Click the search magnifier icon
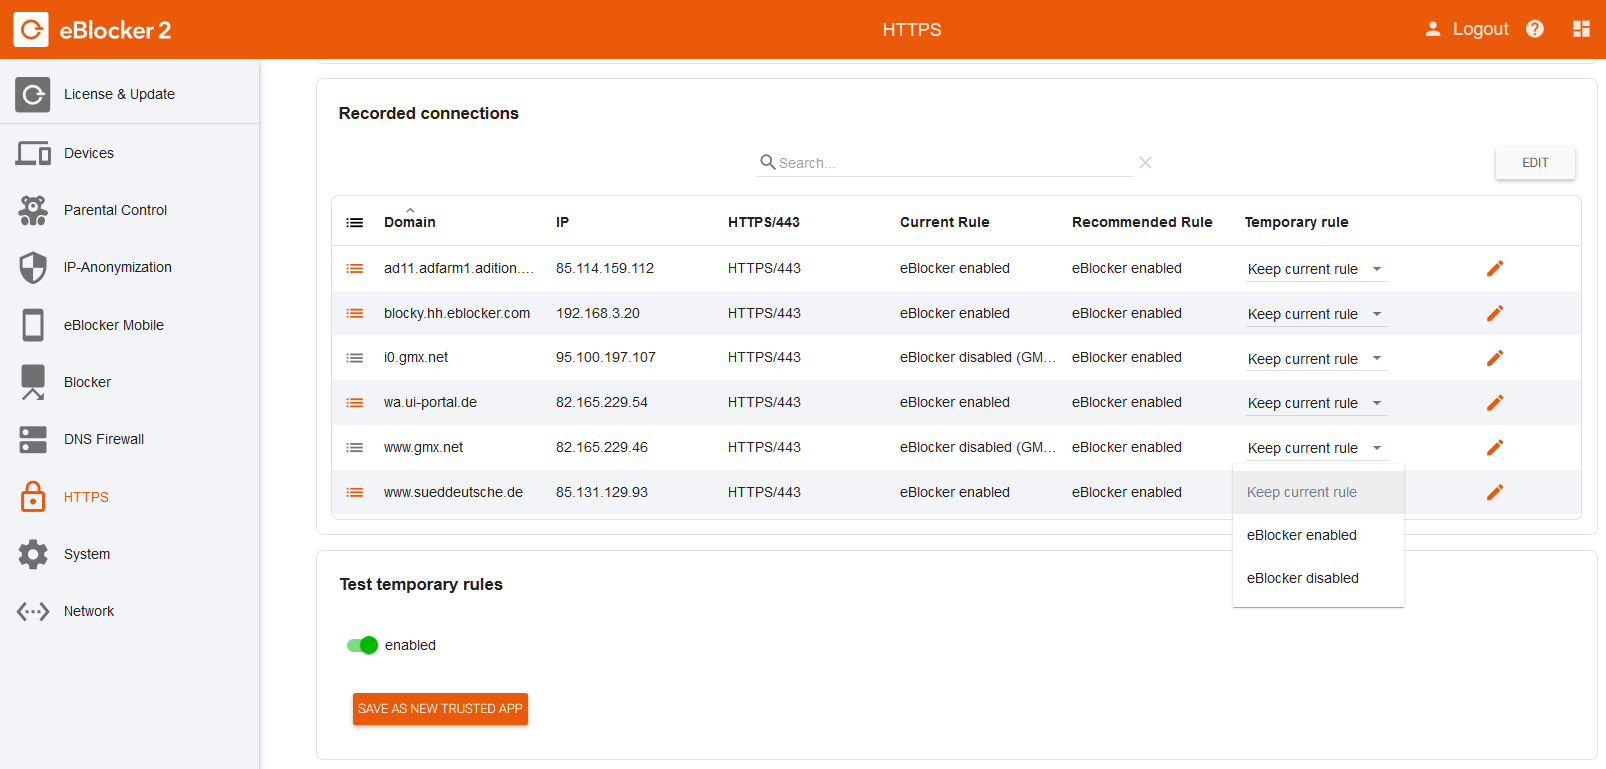The height and width of the screenshot is (769, 1606). tap(768, 162)
